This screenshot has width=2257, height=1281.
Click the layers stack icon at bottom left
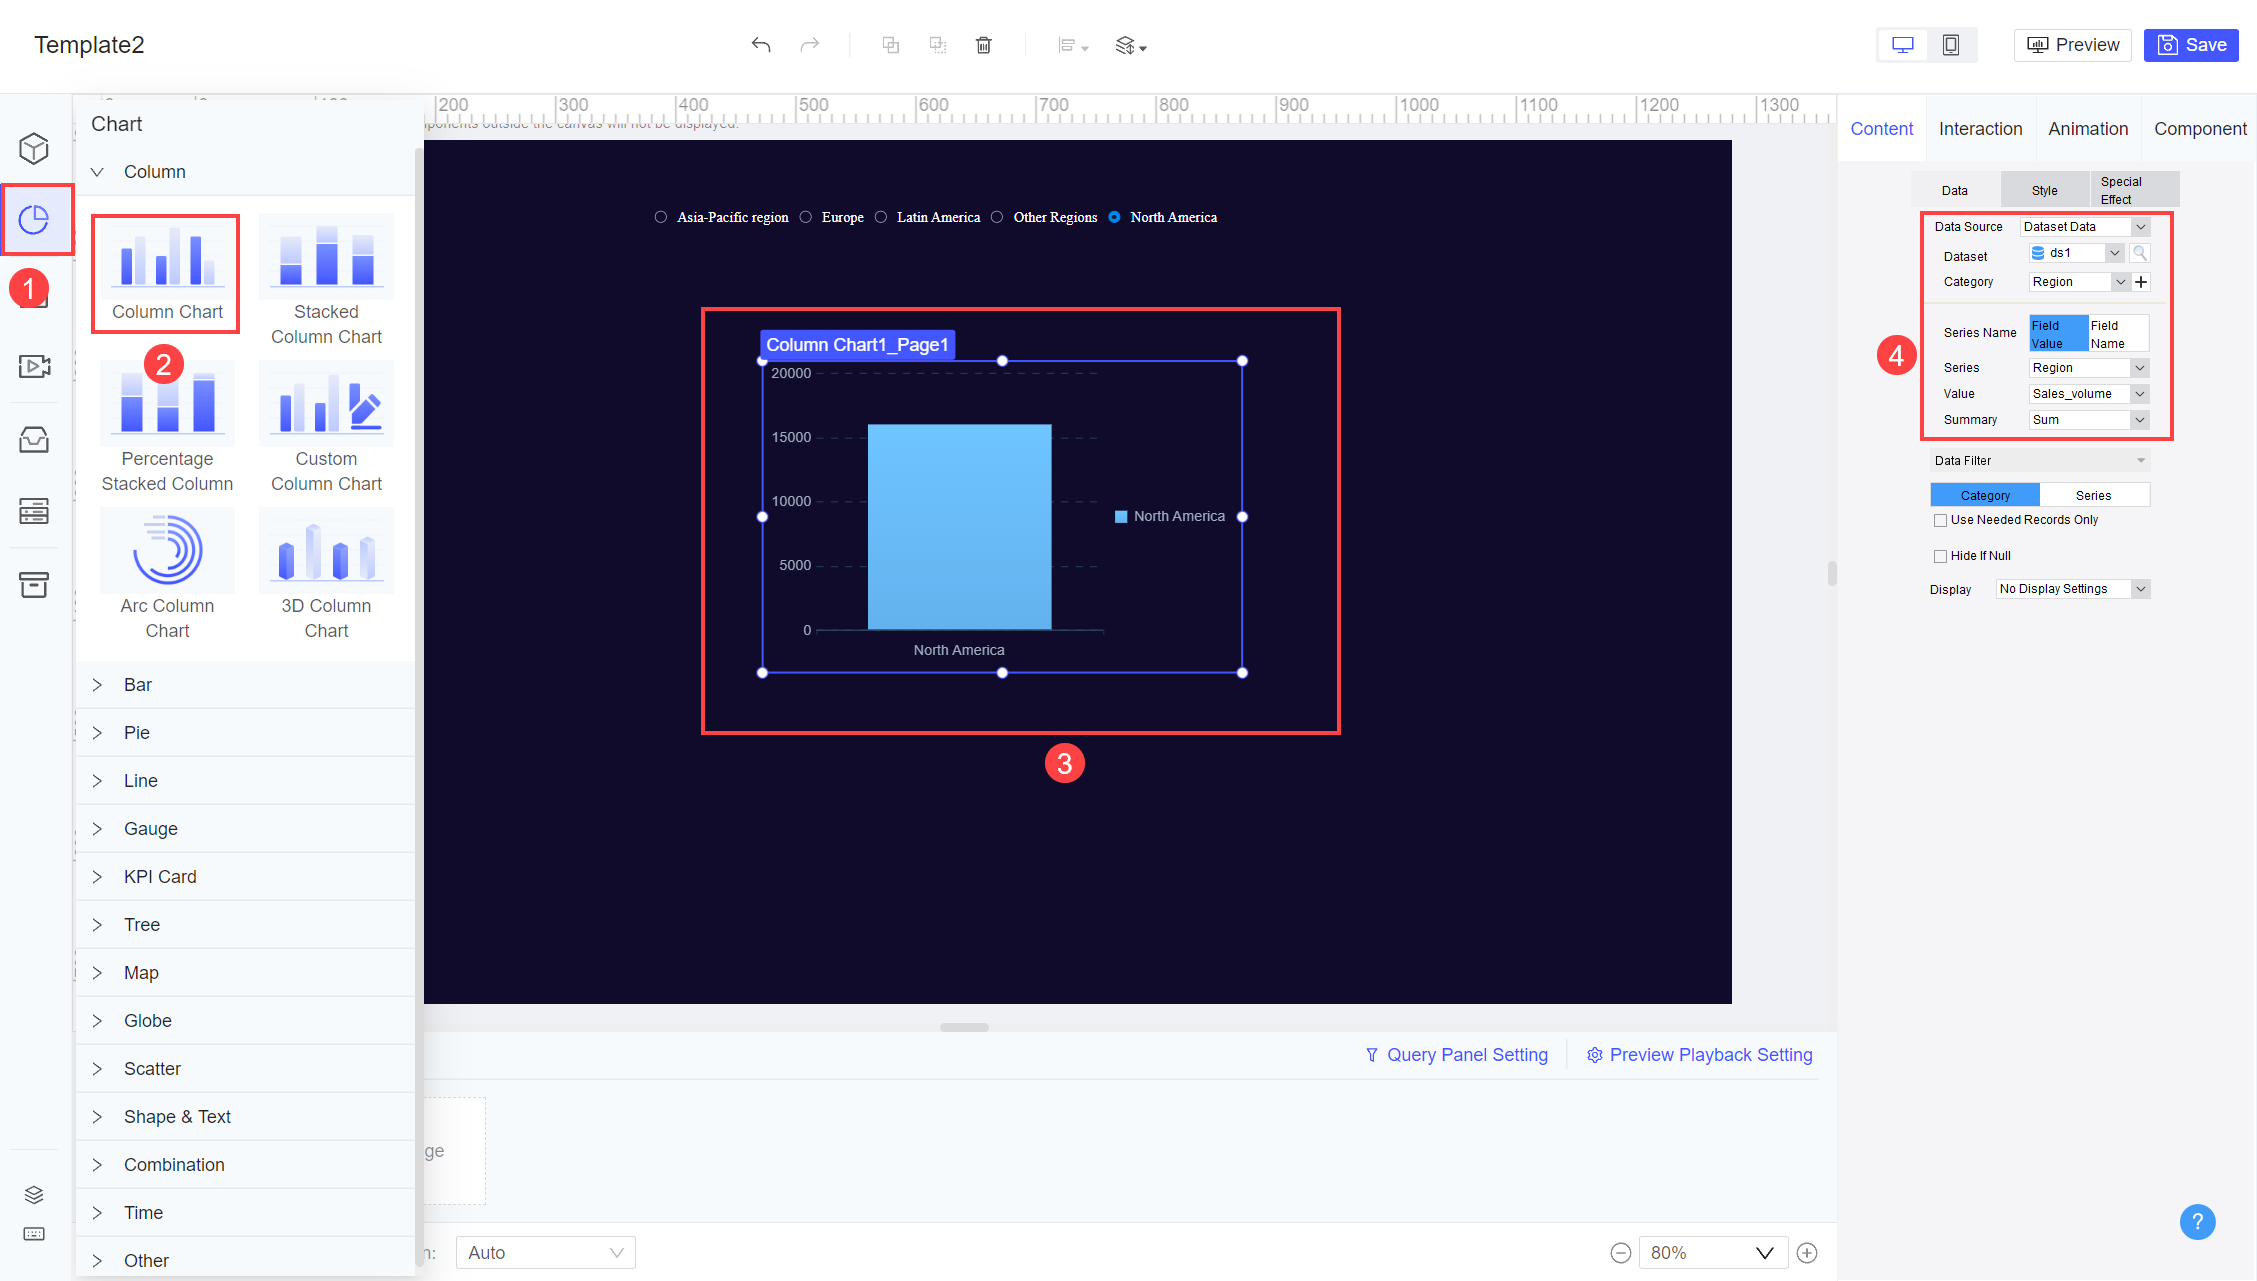click(x=34, y=1195)
